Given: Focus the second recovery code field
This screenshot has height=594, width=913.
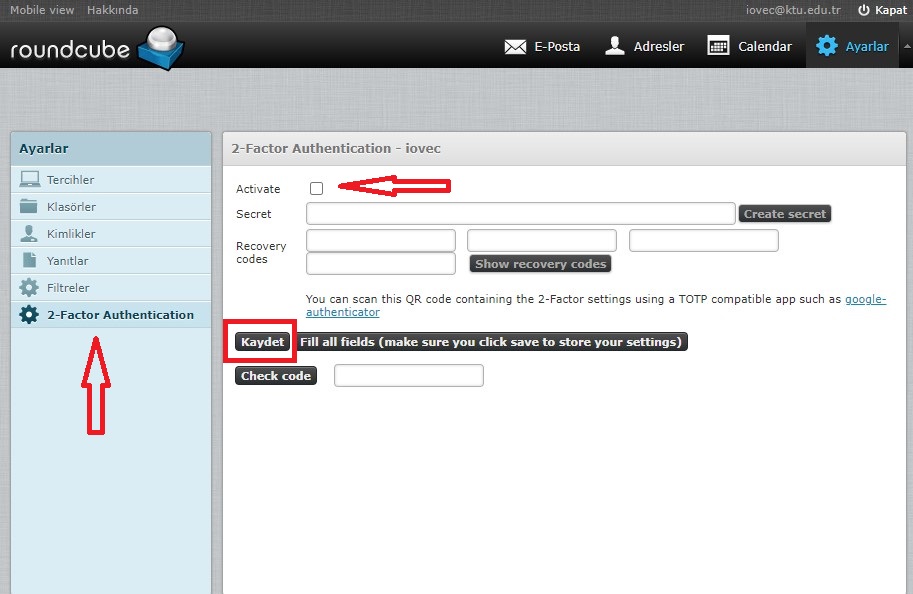Looking at the screenshot, I should [542, 241].
